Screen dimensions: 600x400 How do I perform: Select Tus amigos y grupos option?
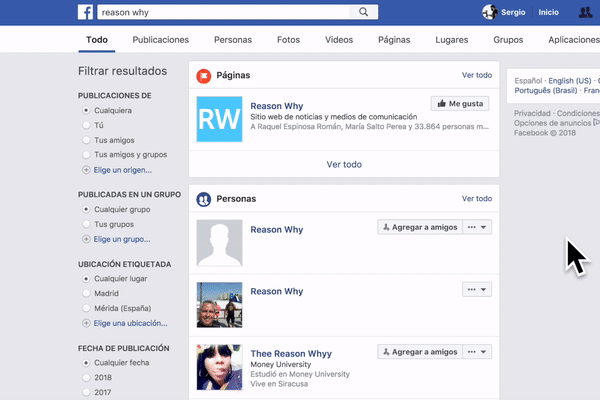[86, 155]
